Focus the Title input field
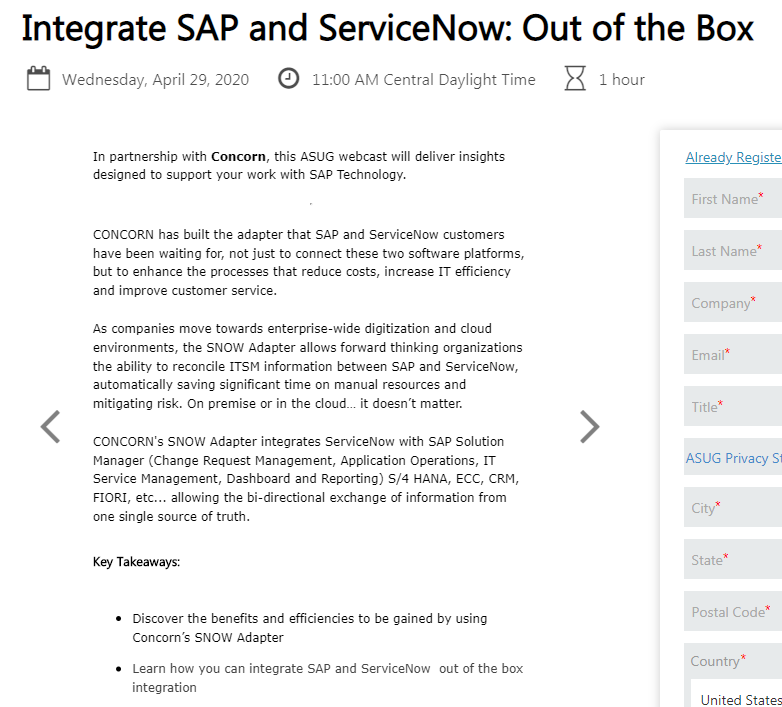 point(733,406)
